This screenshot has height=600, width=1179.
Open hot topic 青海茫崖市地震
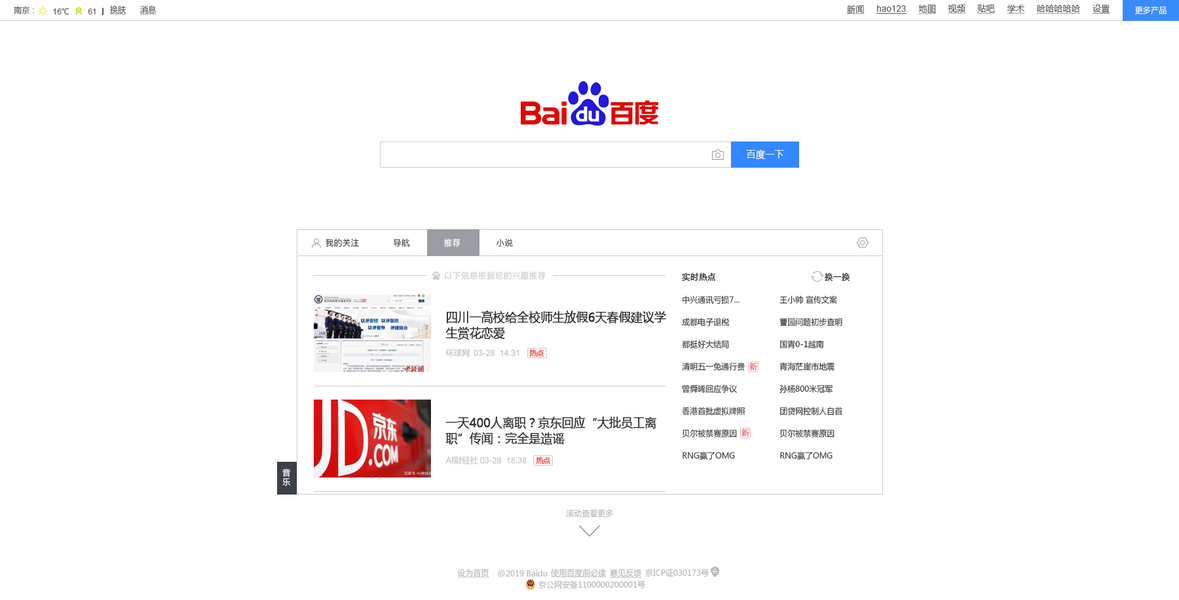(807, 366)
